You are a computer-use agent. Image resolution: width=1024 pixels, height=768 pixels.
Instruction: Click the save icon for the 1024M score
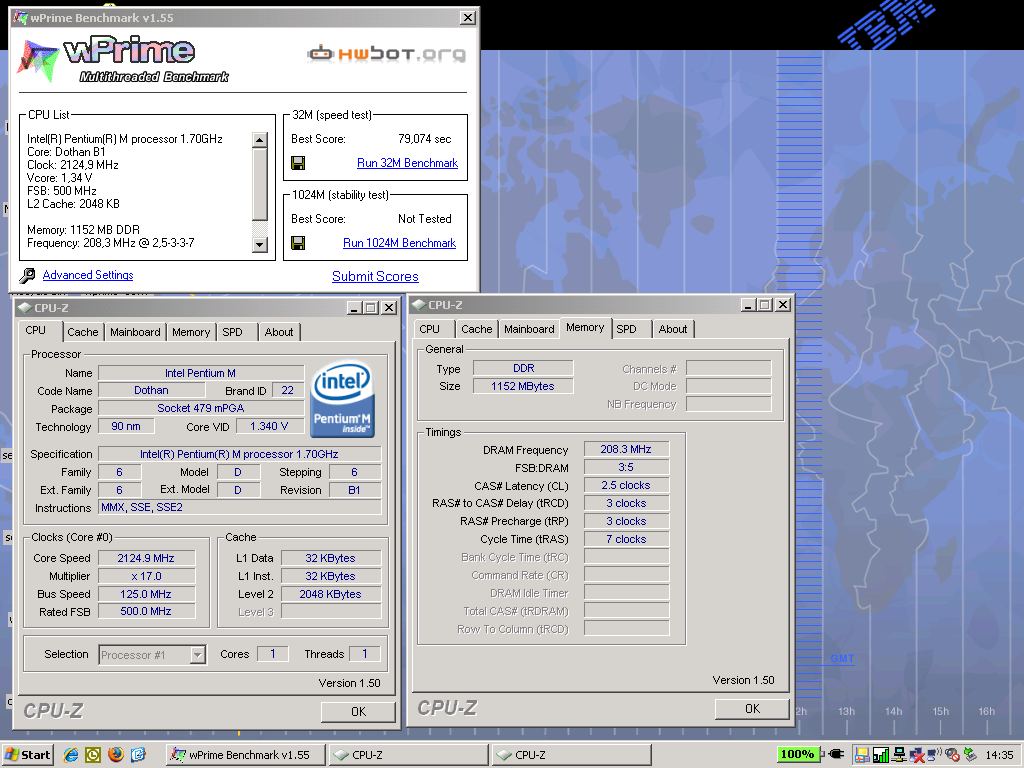(298, 243)
